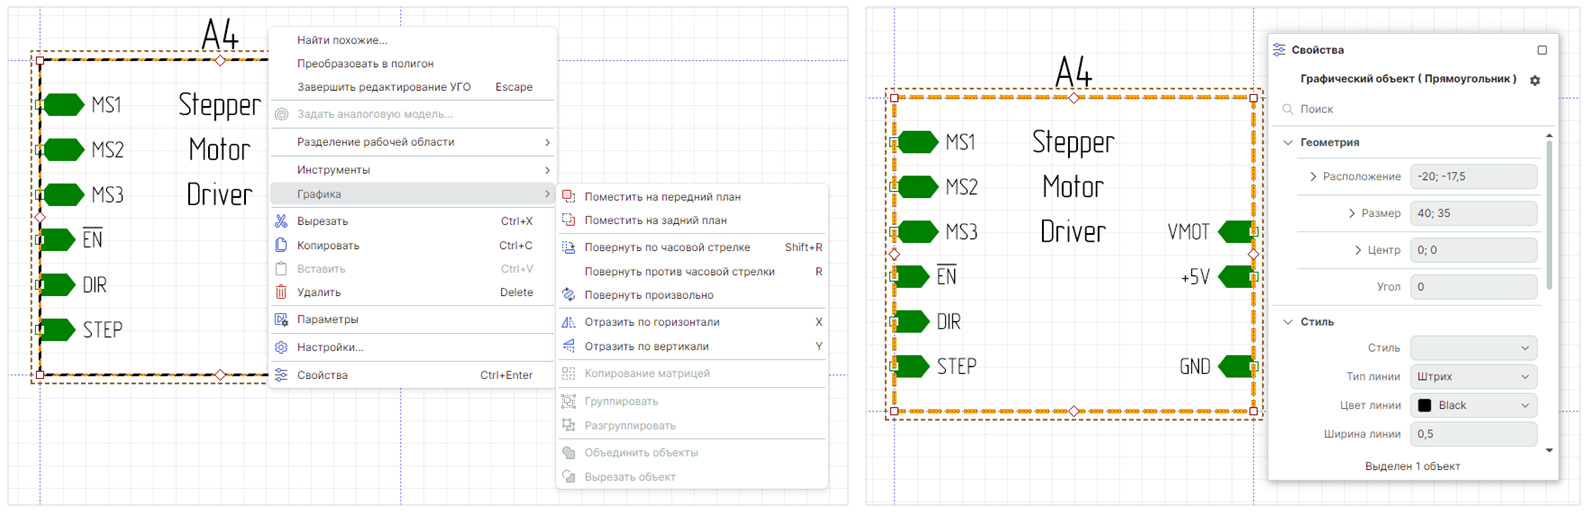Click the trash icon next to Удалить
This screenshot has height=512, width=1588.
tap(281, 292)
